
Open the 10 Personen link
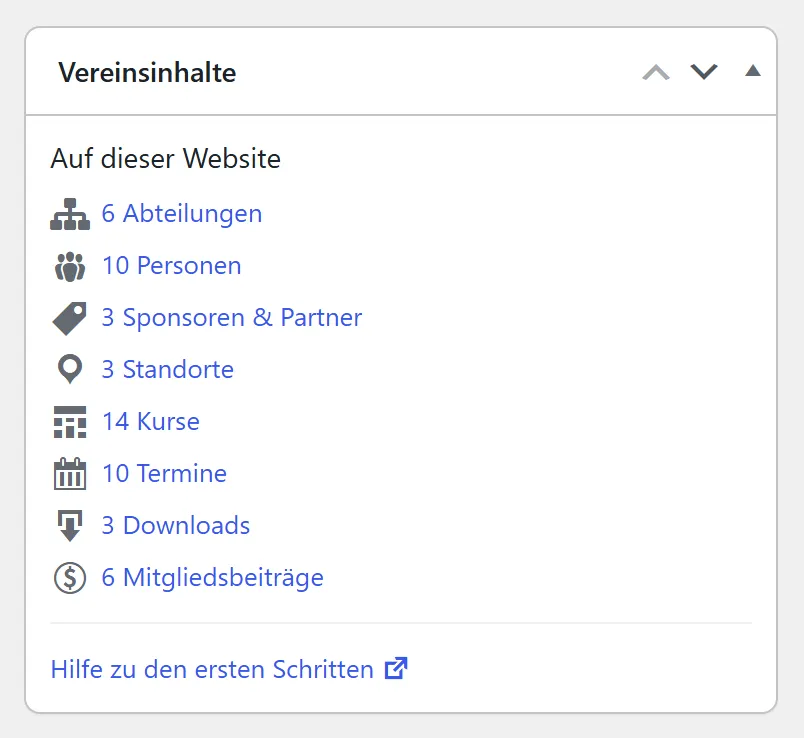pos(172,266)
